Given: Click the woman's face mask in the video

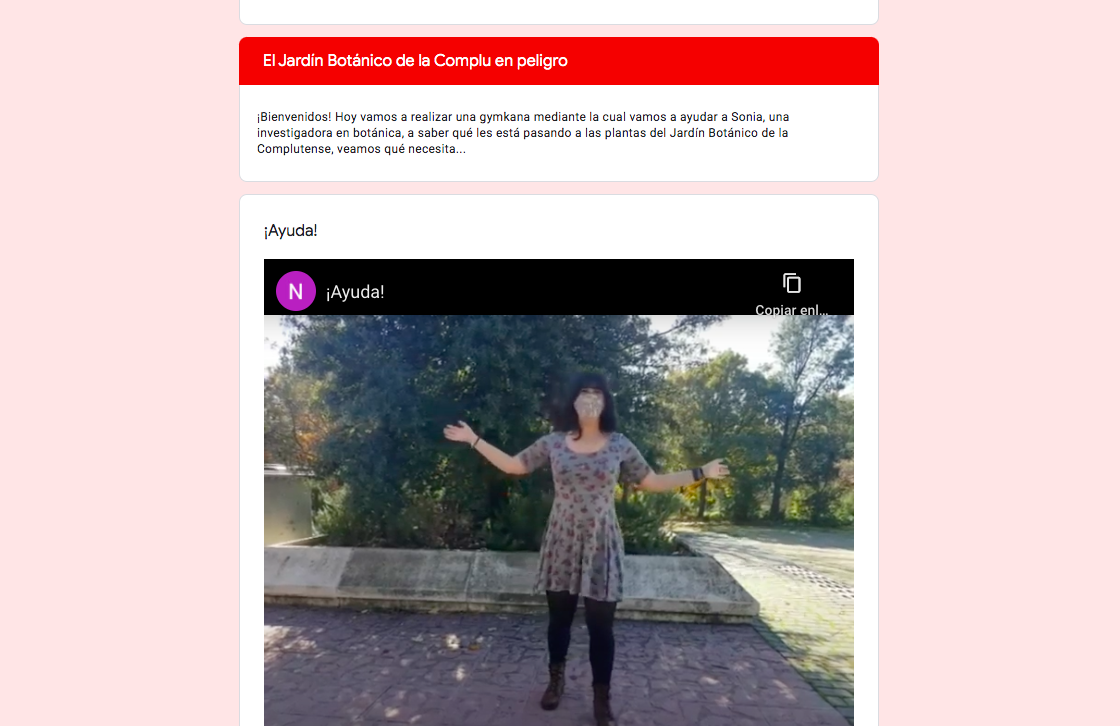Looking at the screenshot, I should point(589,406).
